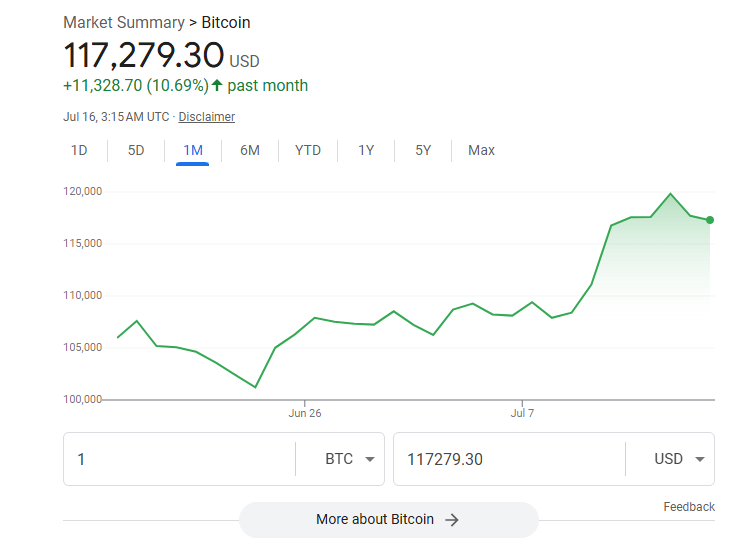Switch chart to 1Y range

point(366,151)
